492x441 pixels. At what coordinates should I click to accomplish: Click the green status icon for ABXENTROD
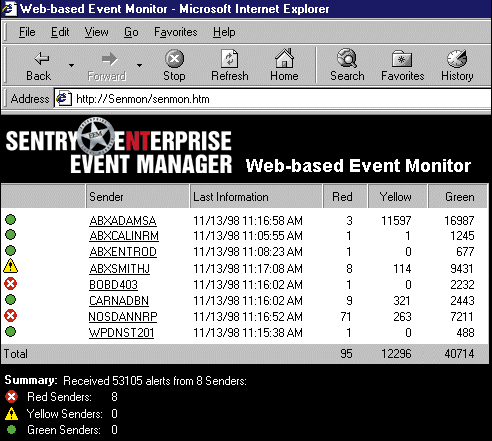10,250
